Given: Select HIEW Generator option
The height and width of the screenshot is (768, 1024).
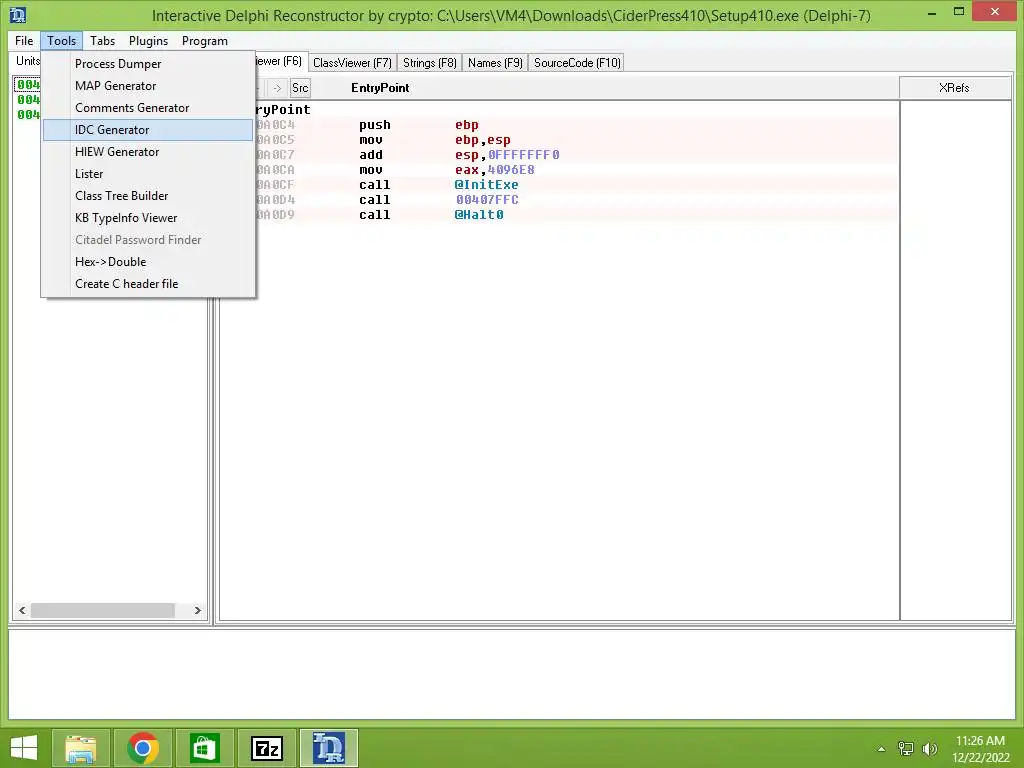Looking at the screenshot, I should (x=148, y=152).
